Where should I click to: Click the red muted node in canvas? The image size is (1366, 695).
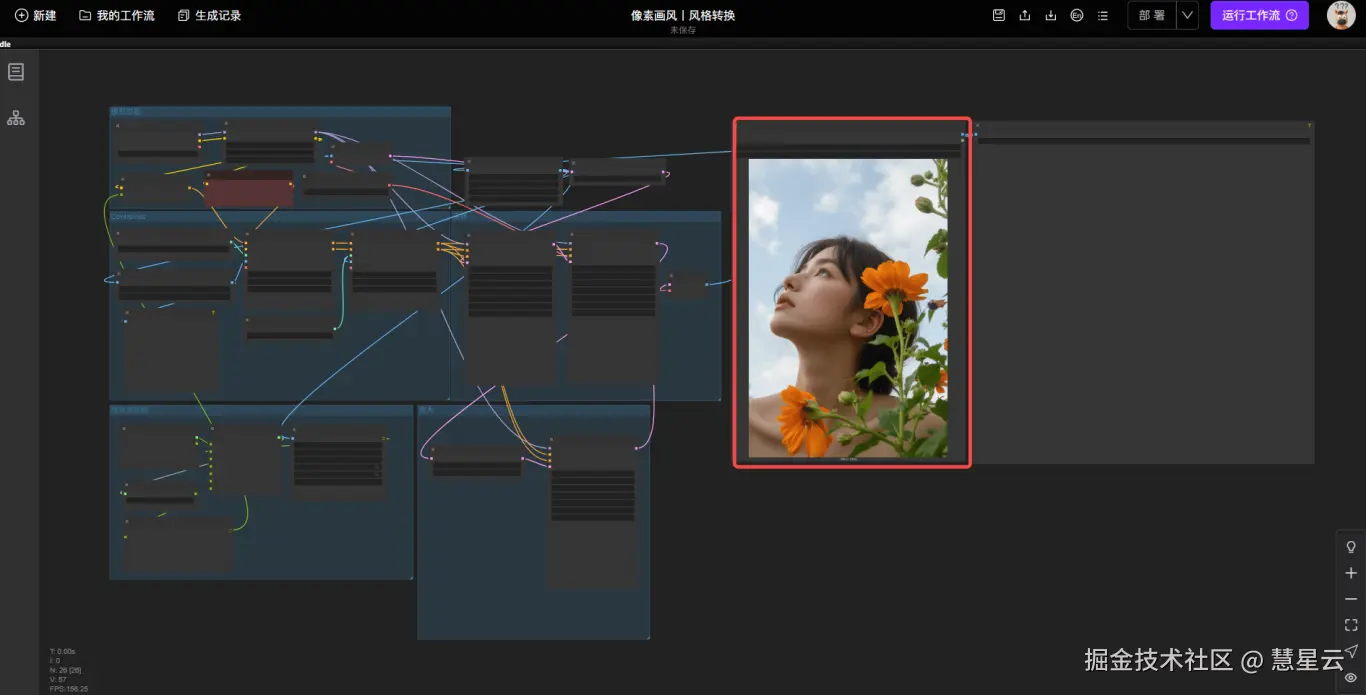[249, 188]
